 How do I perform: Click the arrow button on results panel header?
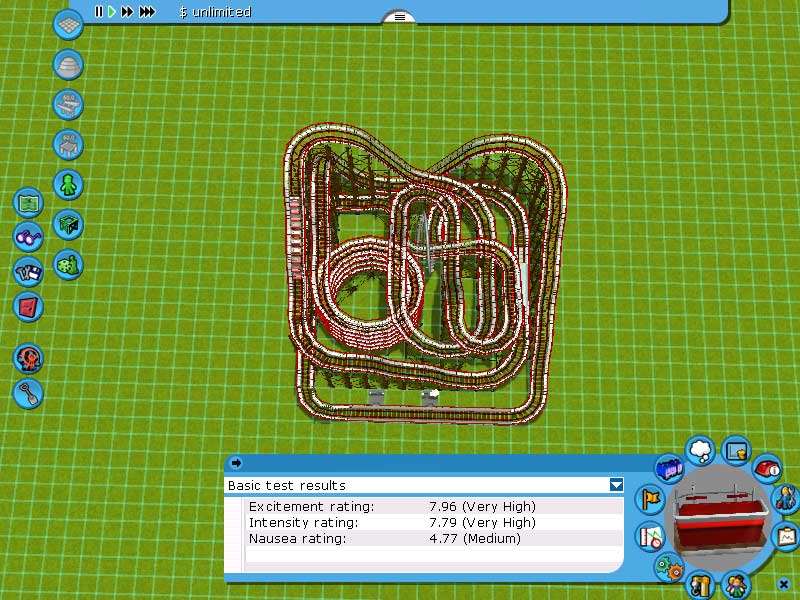point(236,463)
